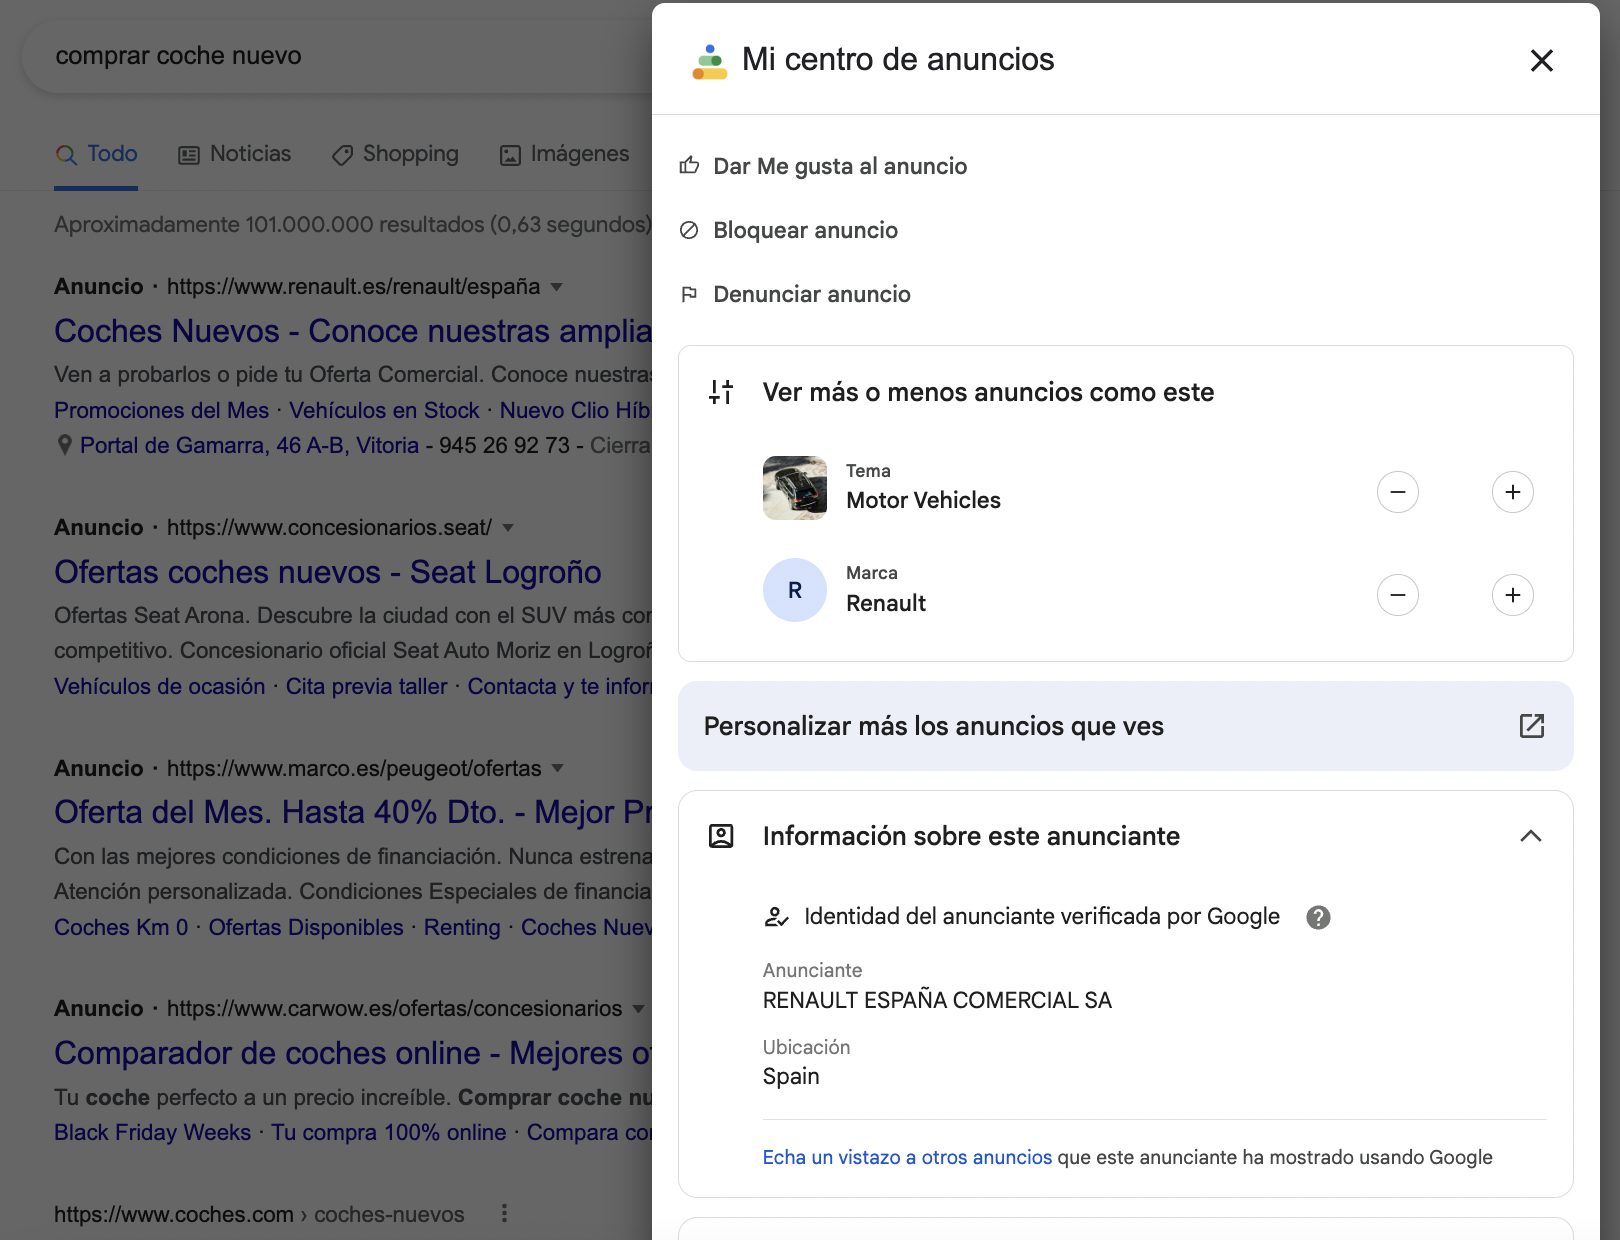This screenshot has height=1240, width=1620.
Task: Click the flag icon beside Denunciar anuncio
Action: tap(689, 294)
